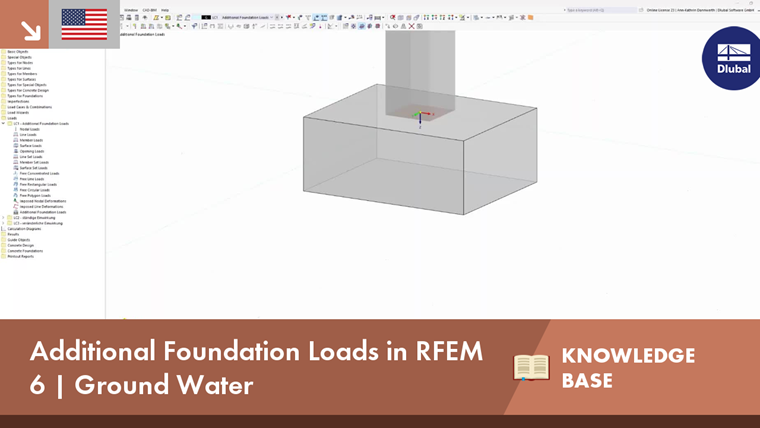Select LC2 - ständige Einwirkung tree item
Image resolution: width=760 pixels, height=428 pixels.
tap(34, 218)
